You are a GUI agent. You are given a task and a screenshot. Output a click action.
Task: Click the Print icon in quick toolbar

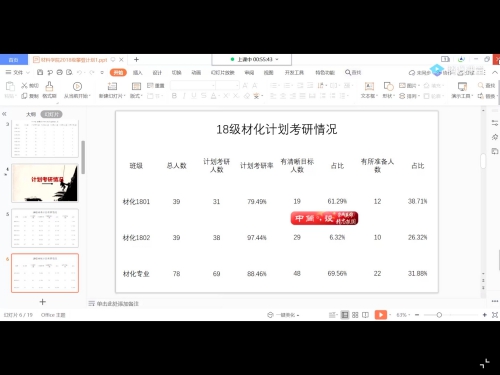tap(60, 72)
